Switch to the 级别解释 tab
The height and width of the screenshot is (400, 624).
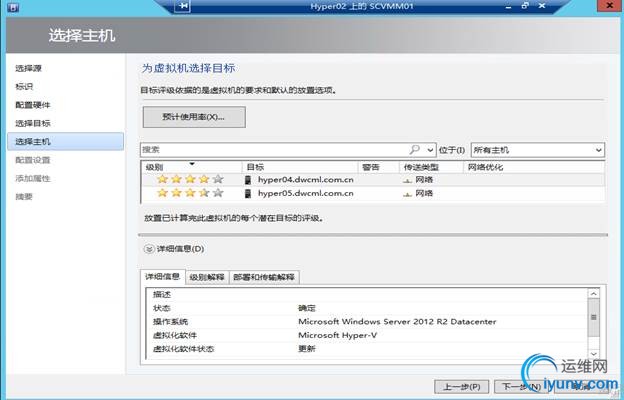click(x=207, y=277)
